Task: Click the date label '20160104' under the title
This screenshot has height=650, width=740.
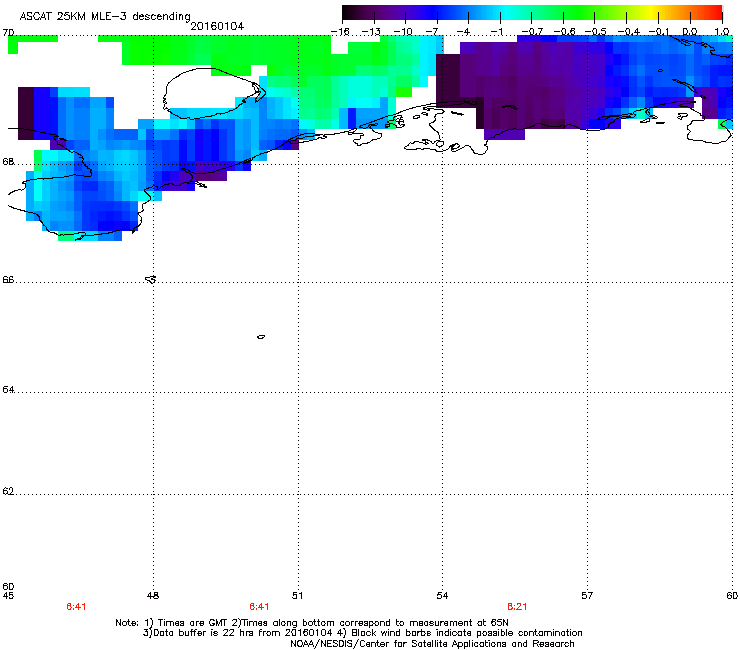Action: point(217,26)
